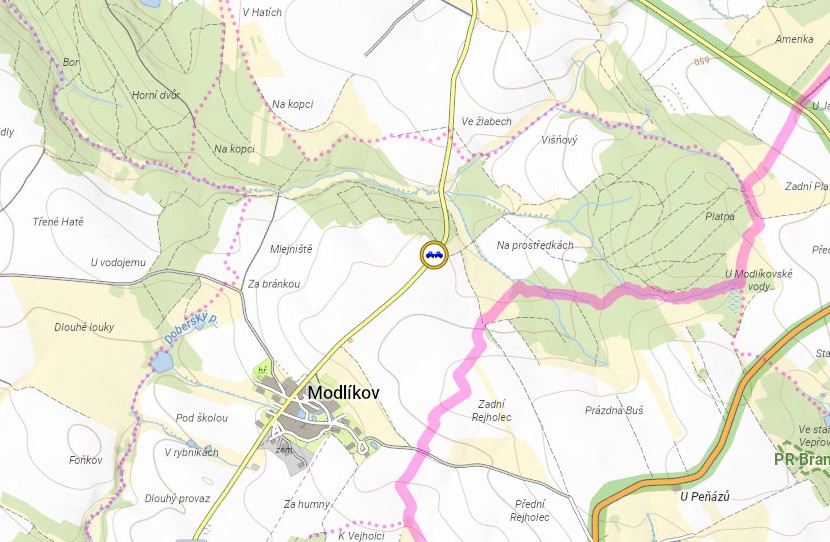
Task: Select the Zadní Rejholec field label
Action: (x=492, y=411)
